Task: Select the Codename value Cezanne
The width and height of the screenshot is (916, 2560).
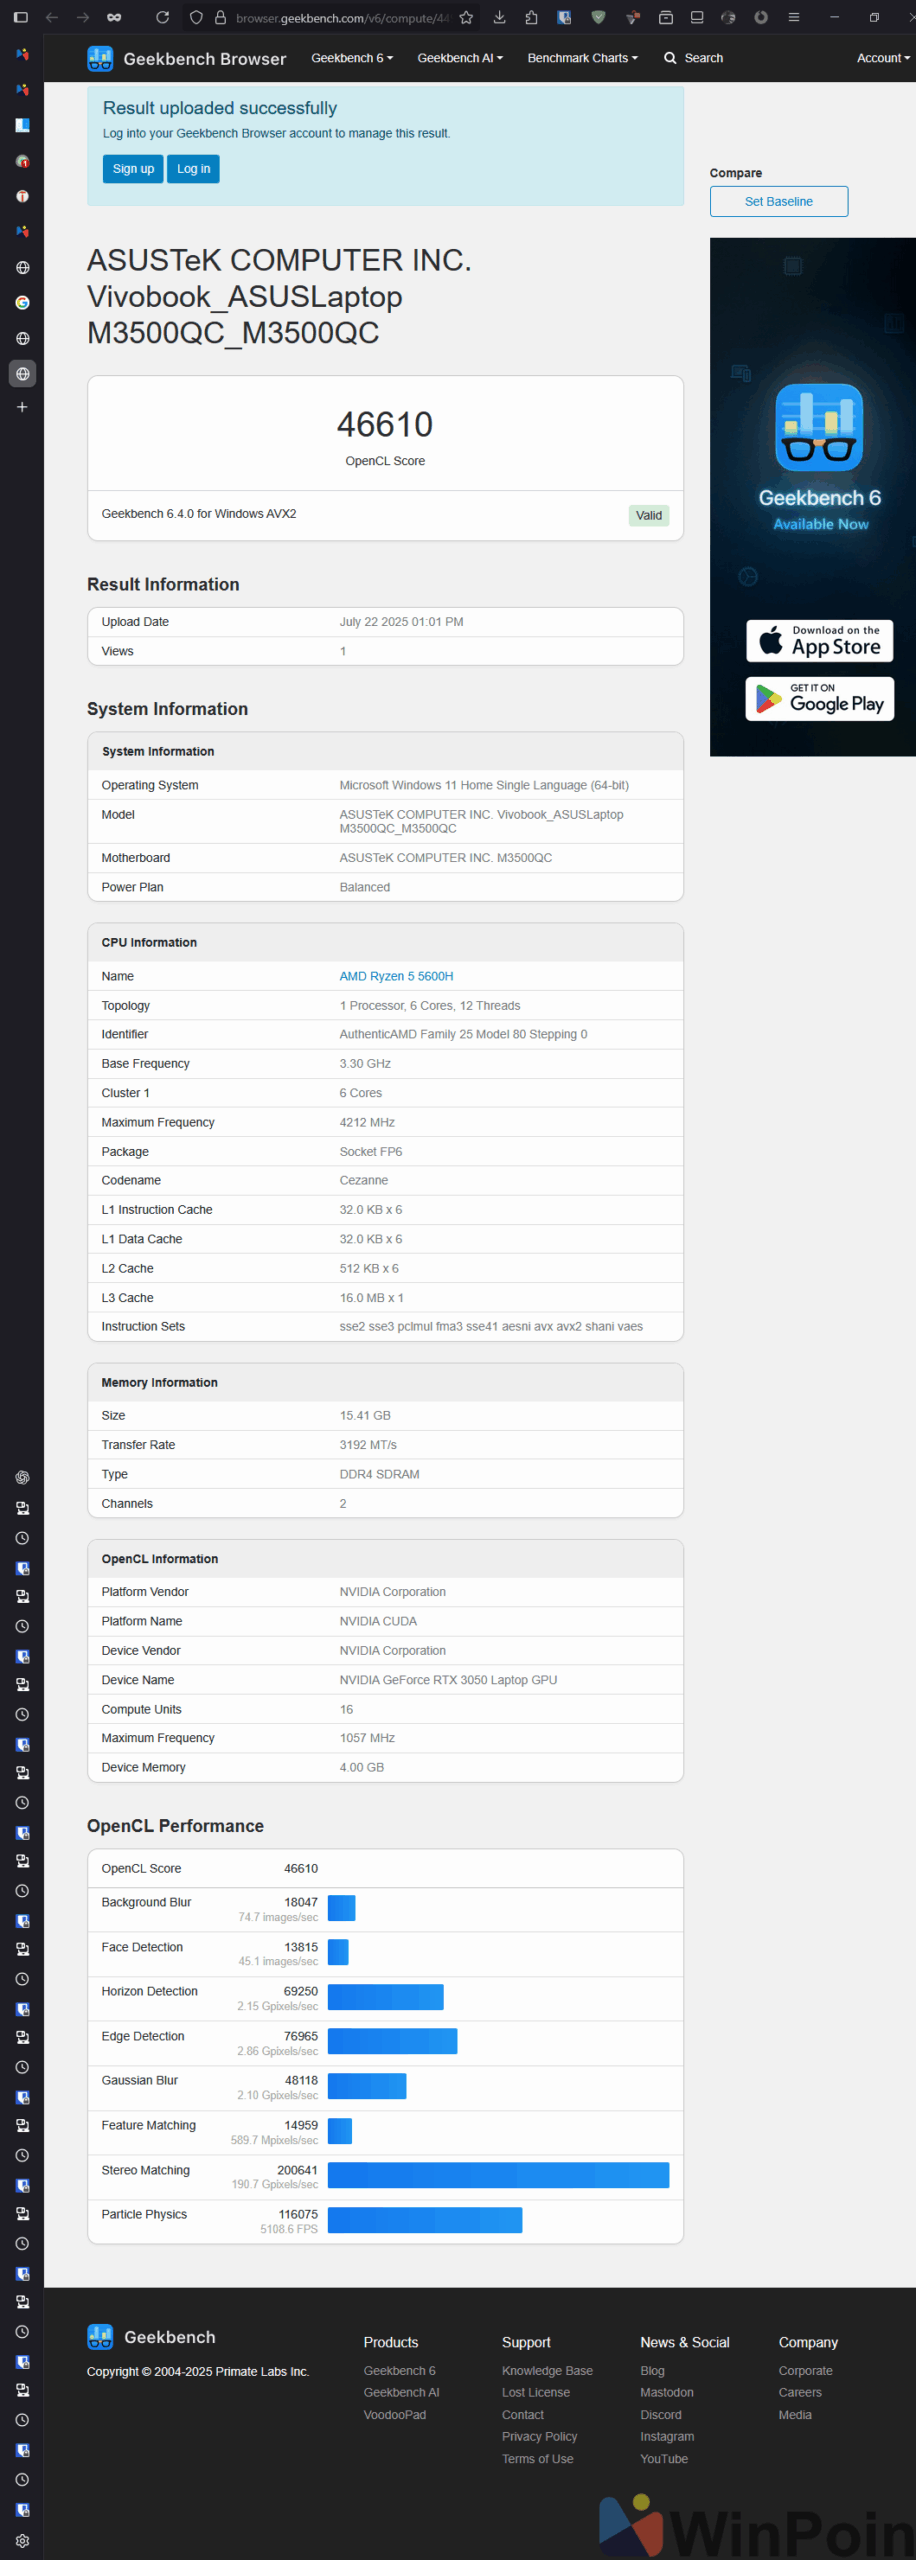Action: pyautogui.click(x=364, y=1180)
